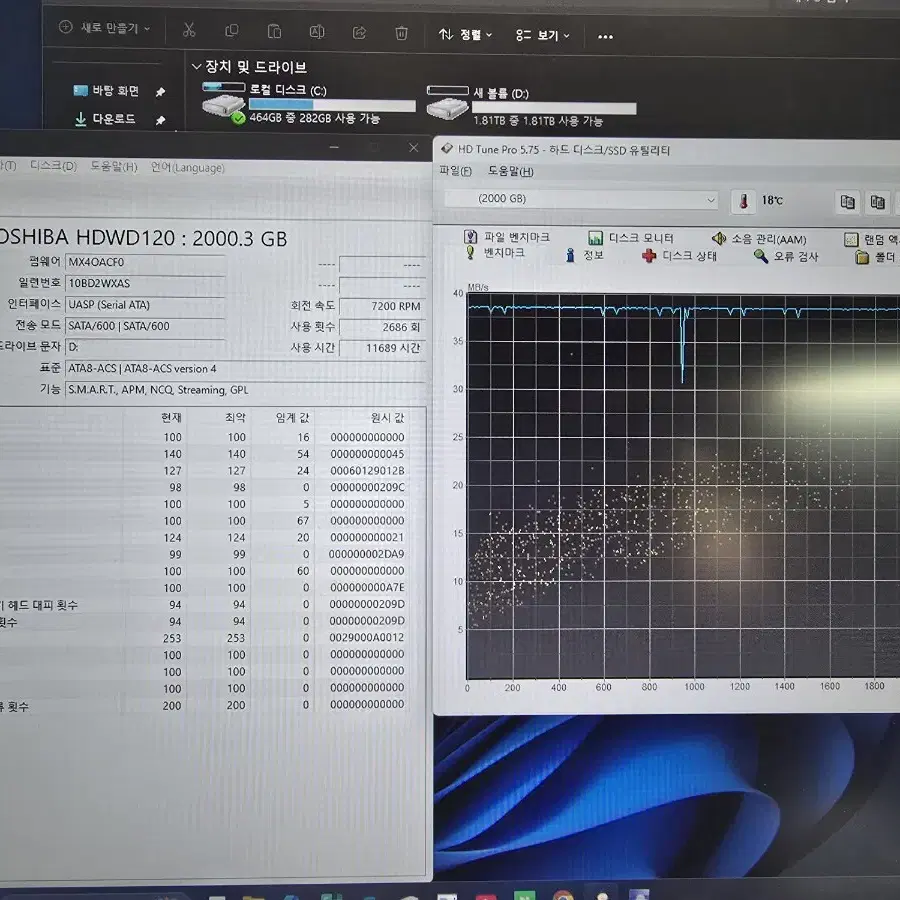Switch to the 오류 검사 tab
The width and height of the screenshot is (900, 900).
pyautogui.click(x=786, y=257)
